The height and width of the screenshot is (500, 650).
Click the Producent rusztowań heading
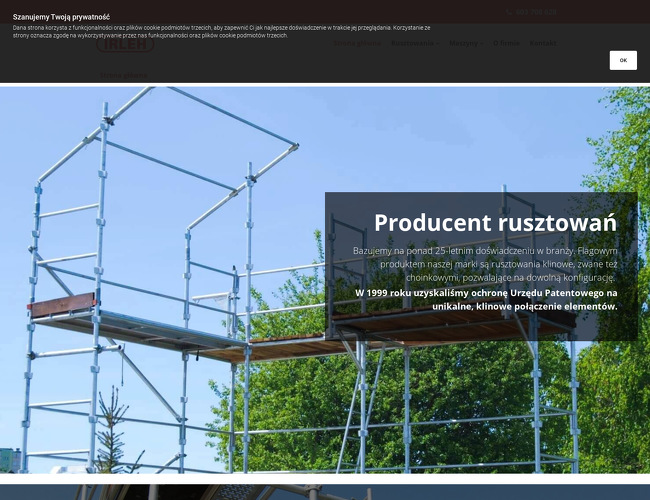495,223
